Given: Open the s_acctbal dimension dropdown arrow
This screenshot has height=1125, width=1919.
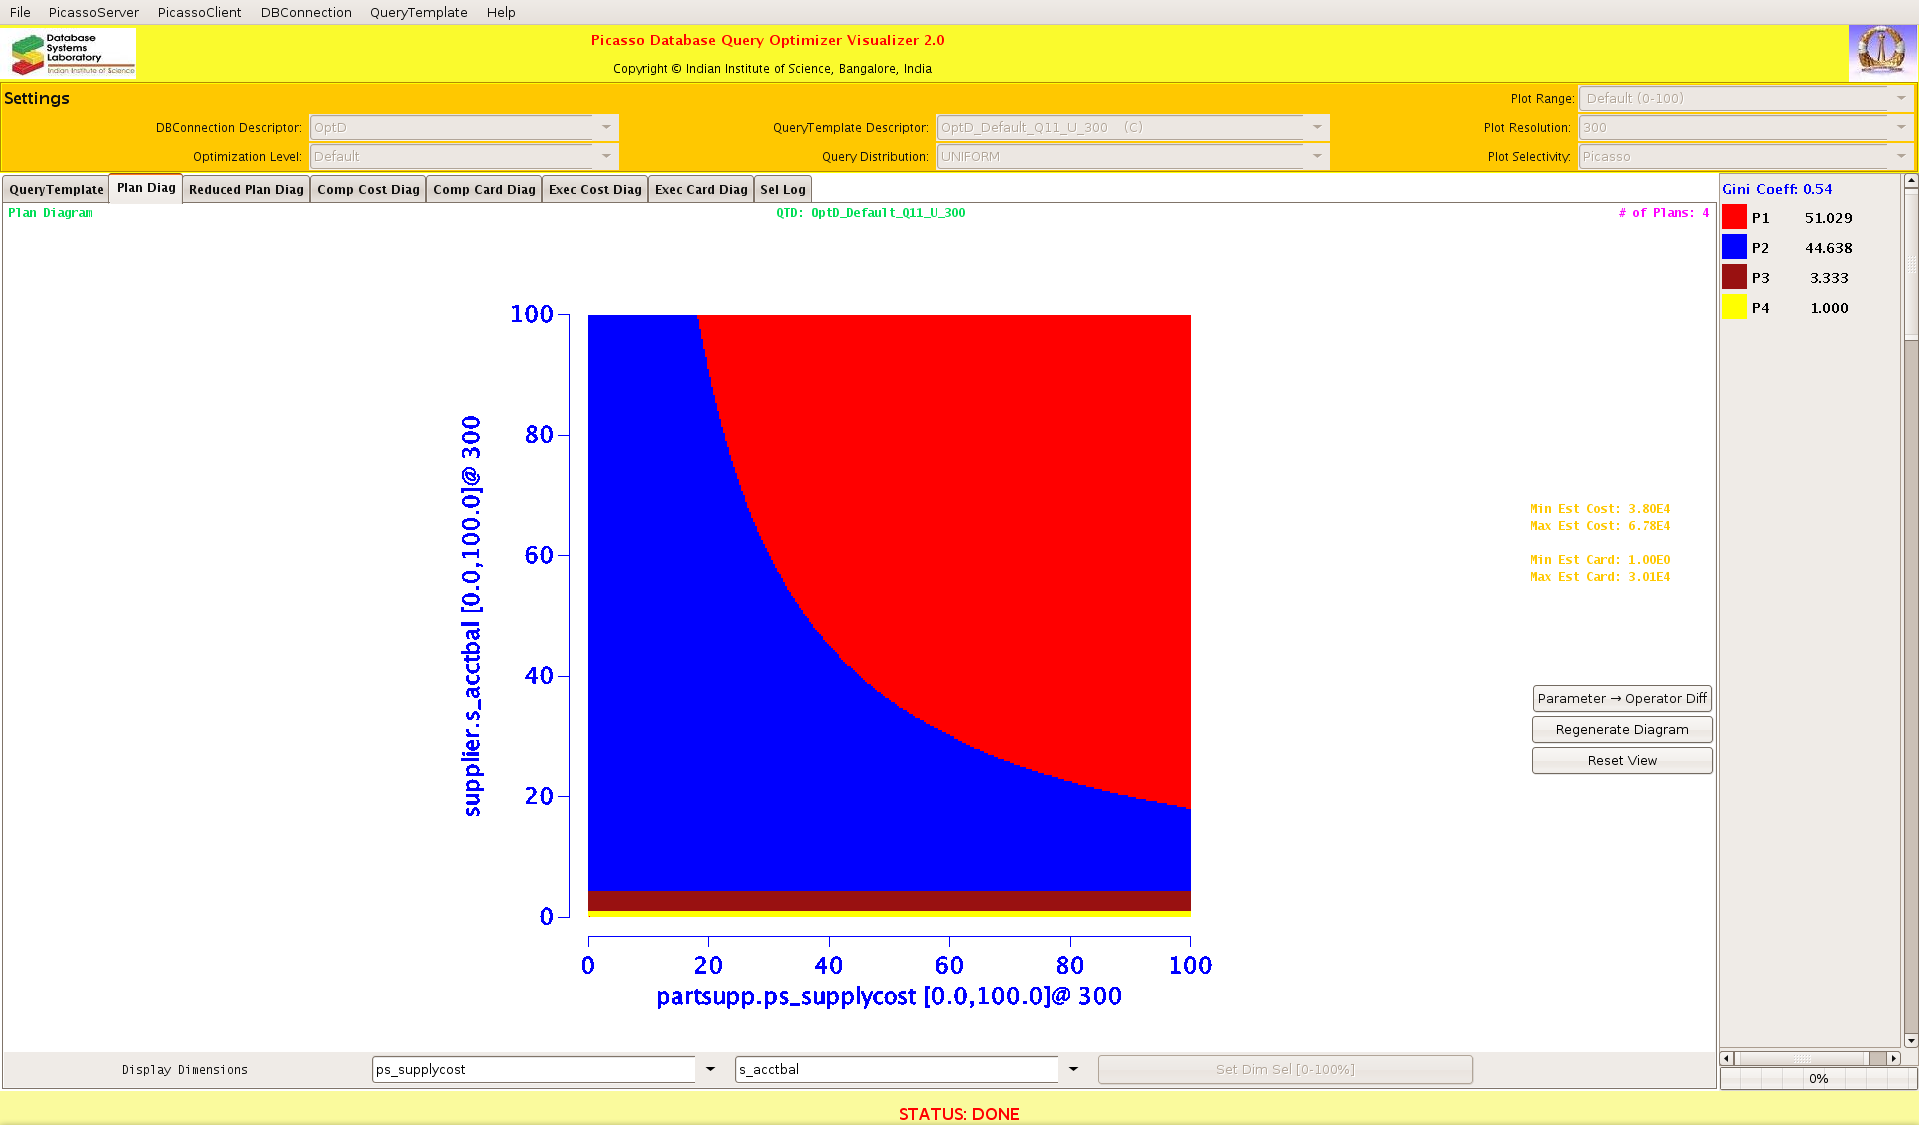Looking at the screenshot, I should (x=1073, y=1069).
